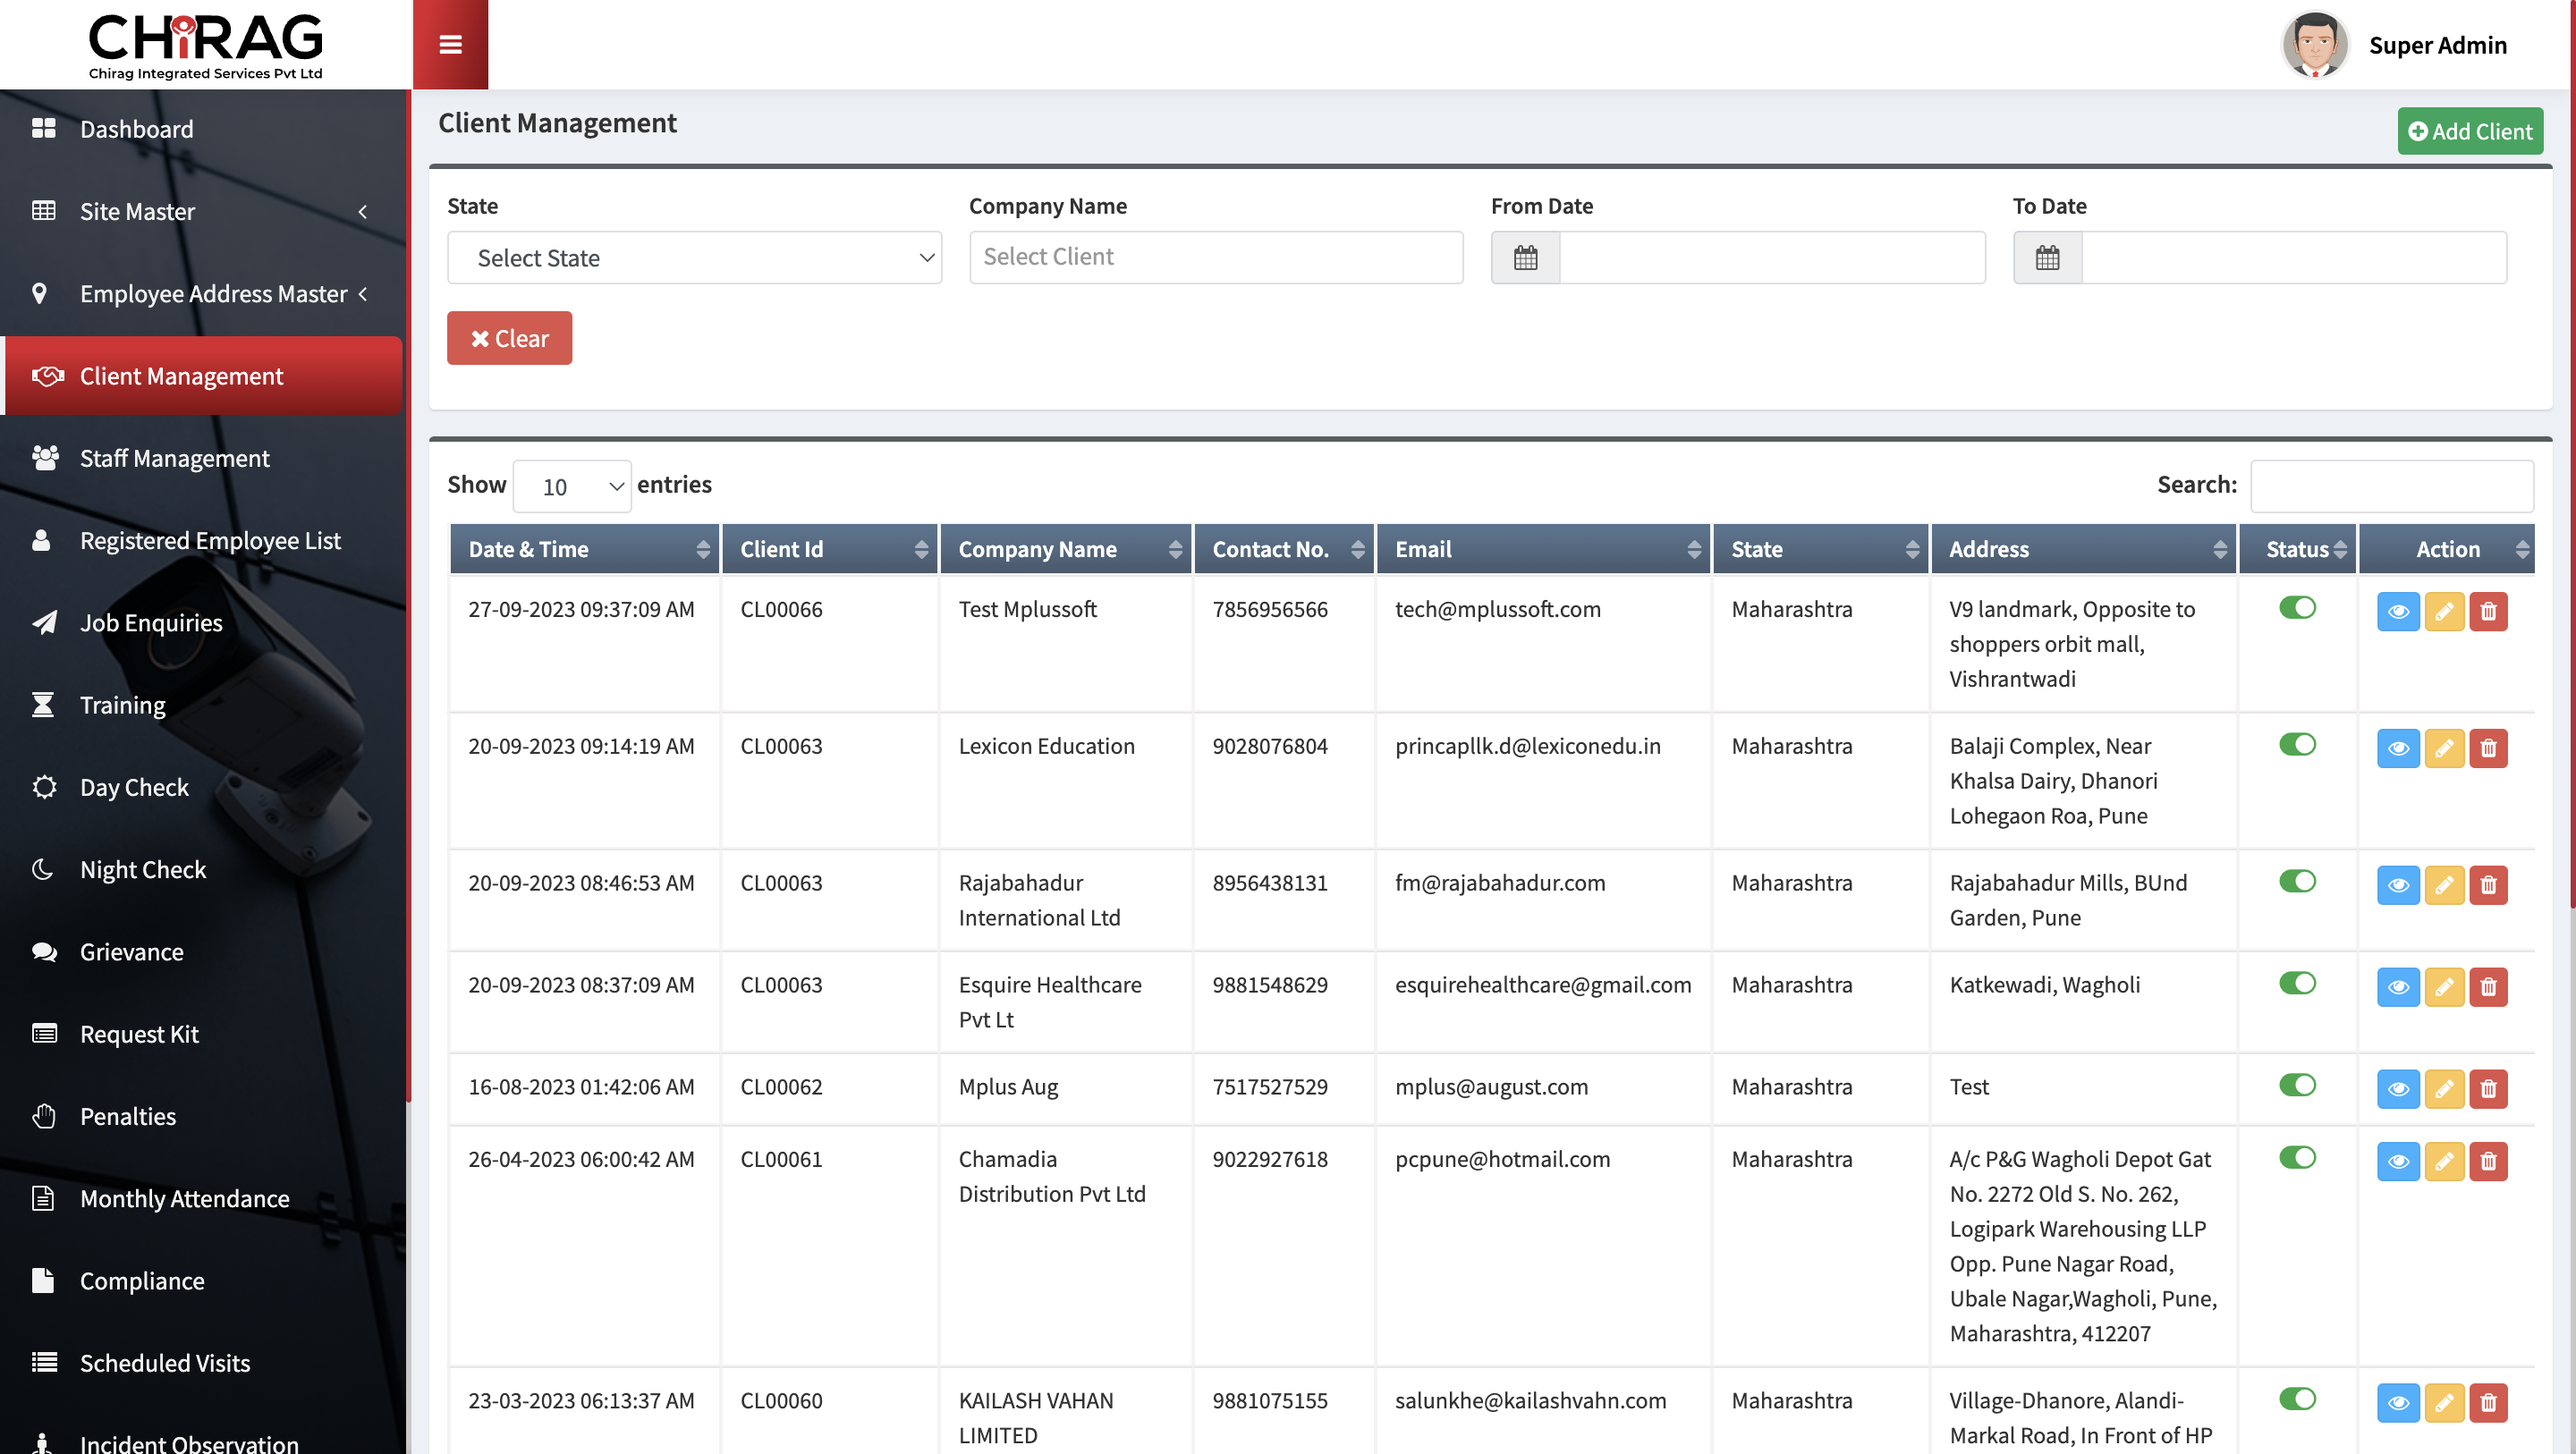Screen dimensions: 2576x1454
Task: Edit the Lexicon Education client
Action: click(2444, 748)
